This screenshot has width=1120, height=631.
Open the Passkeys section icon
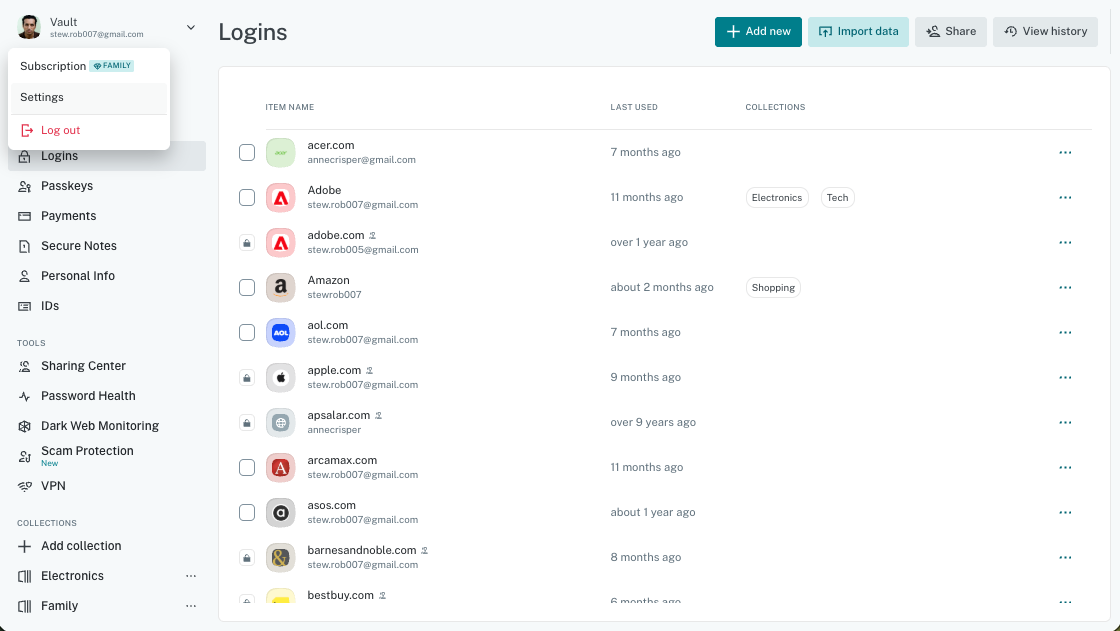25,186
